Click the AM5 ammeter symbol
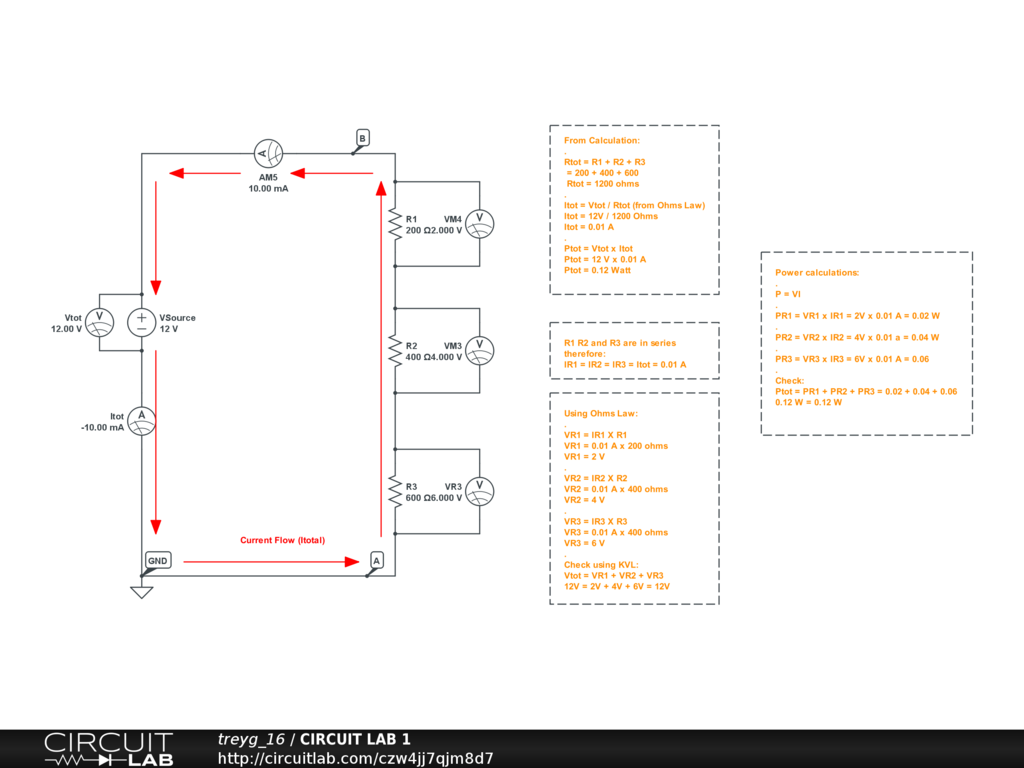The width and height of the screenshot is (1024, 768). tap(269, 153)
